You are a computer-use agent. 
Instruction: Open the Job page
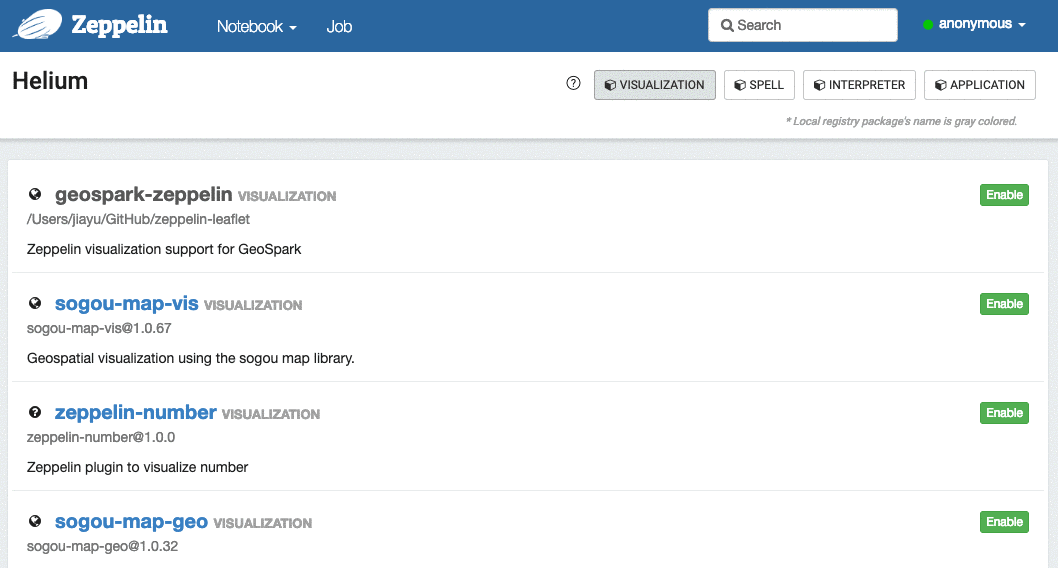coord(339,27)
